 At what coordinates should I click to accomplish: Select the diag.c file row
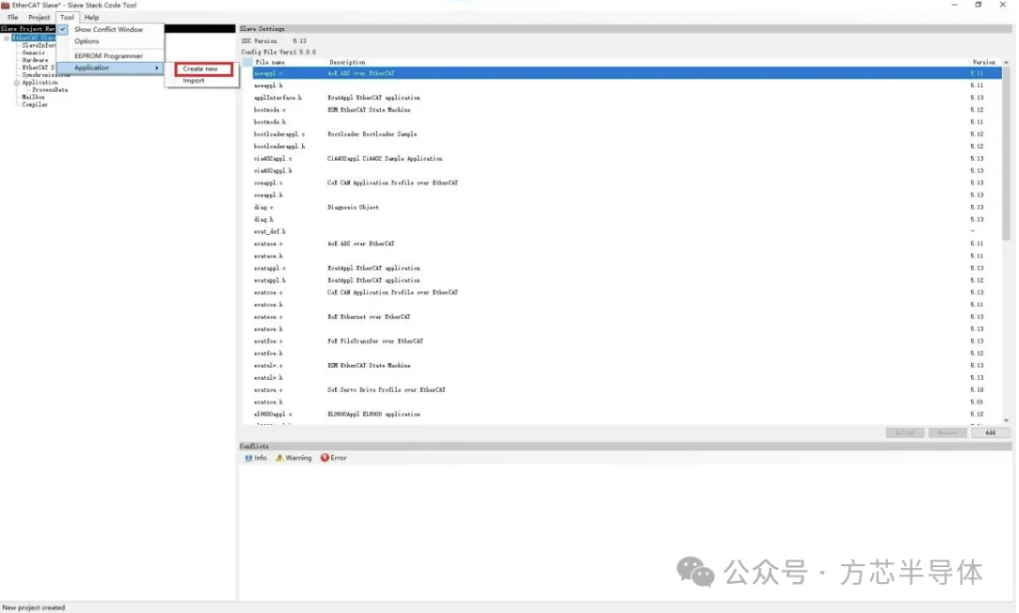[x=627, y=207]
